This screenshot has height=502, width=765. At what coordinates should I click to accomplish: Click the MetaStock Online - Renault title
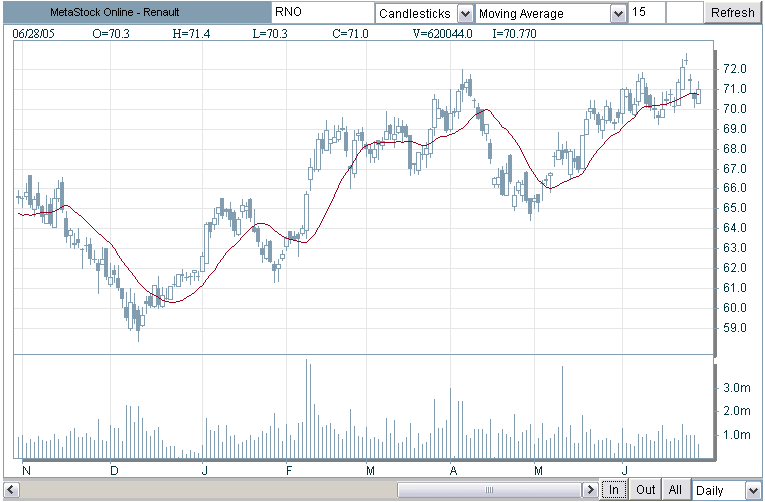(115, 13)
